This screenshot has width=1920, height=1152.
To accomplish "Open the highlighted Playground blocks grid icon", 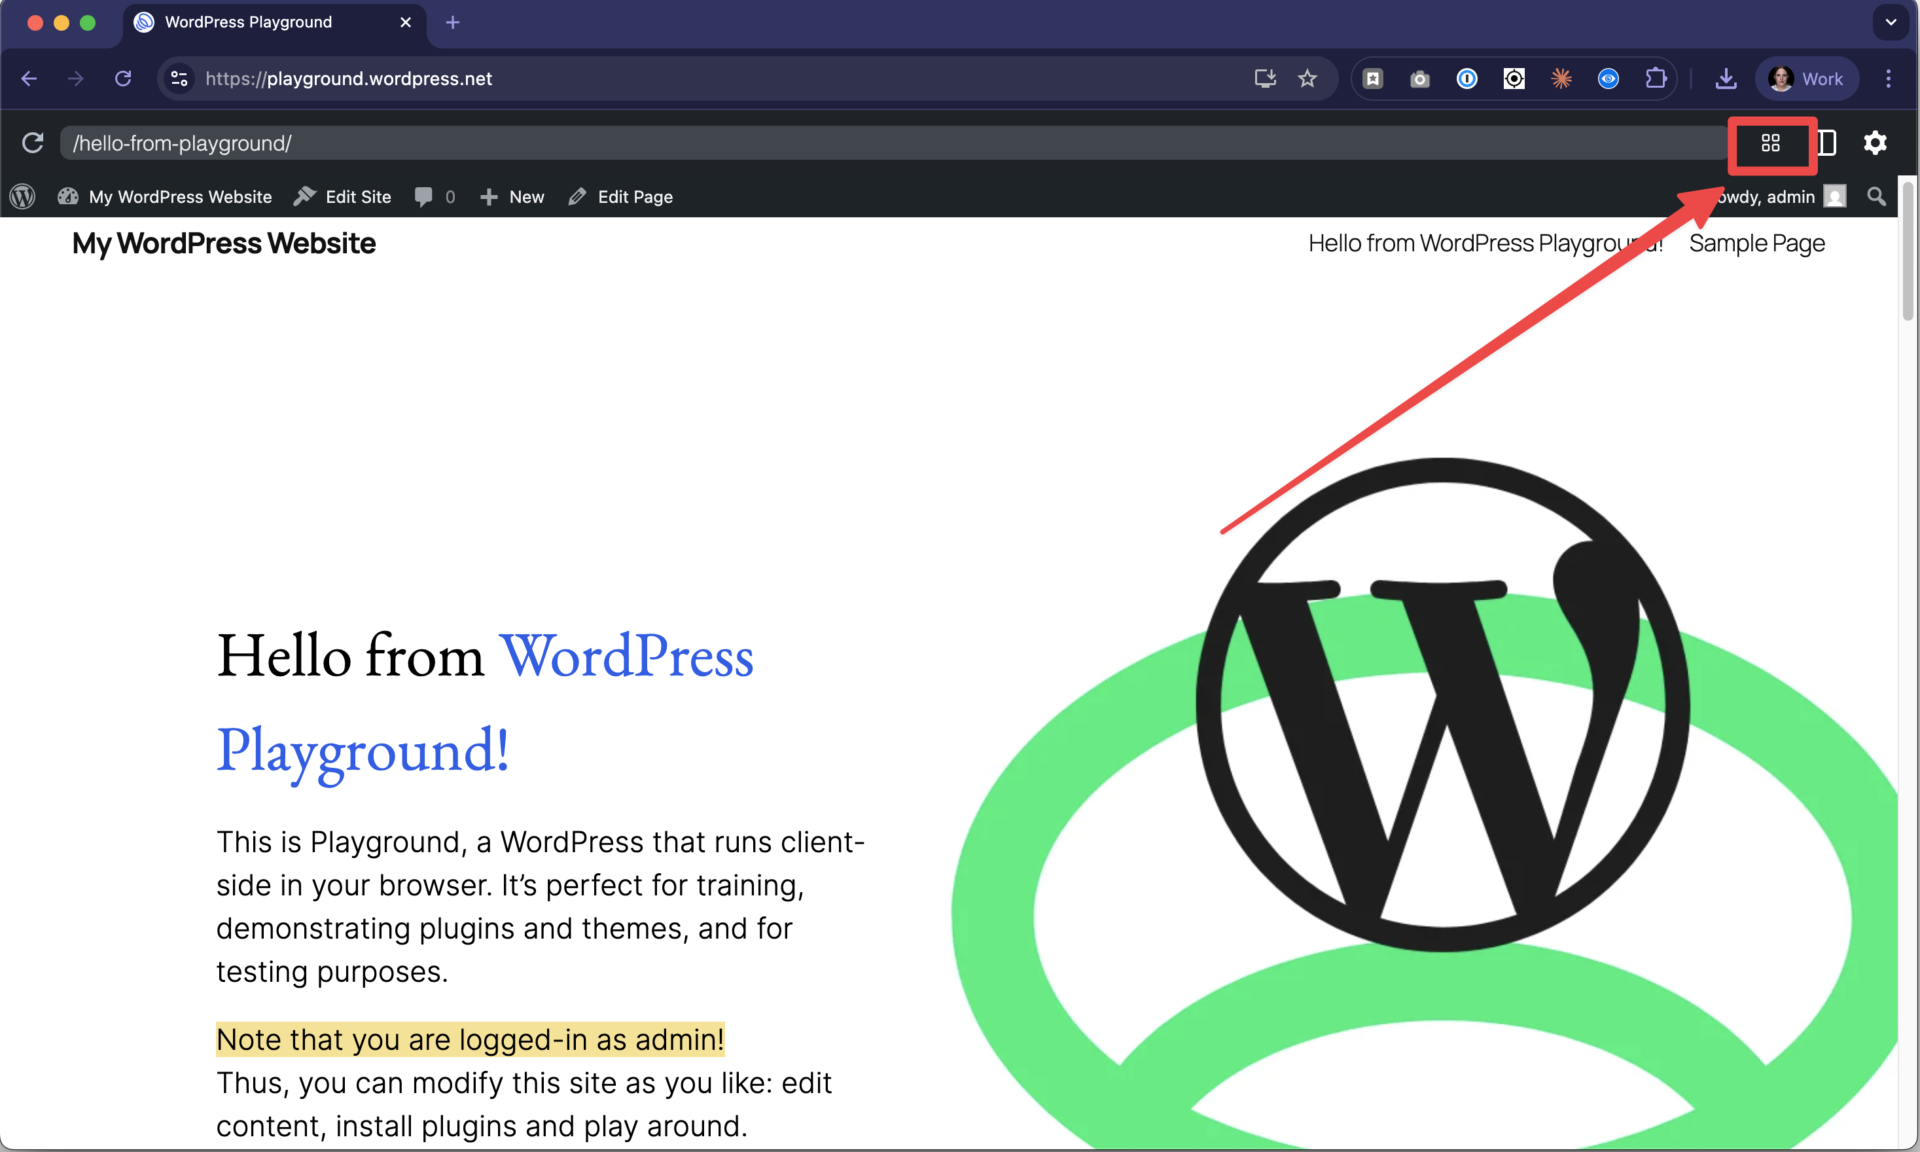I will pos(1771,145).
